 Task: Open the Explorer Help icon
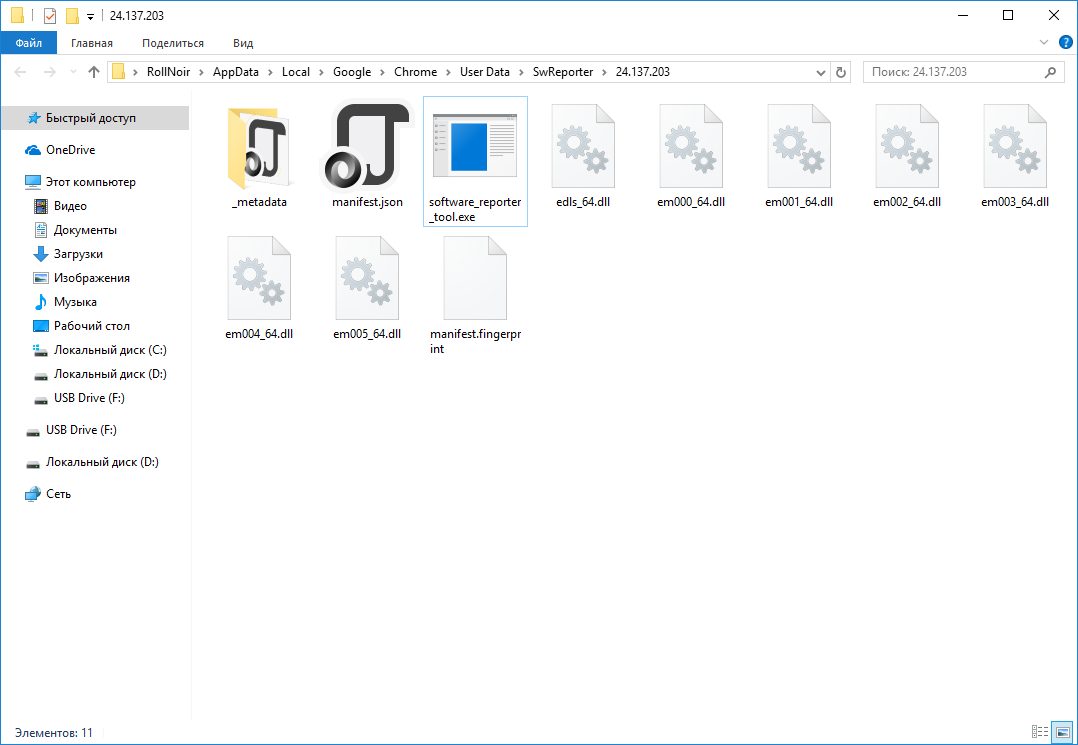(x=1066, y=43)
